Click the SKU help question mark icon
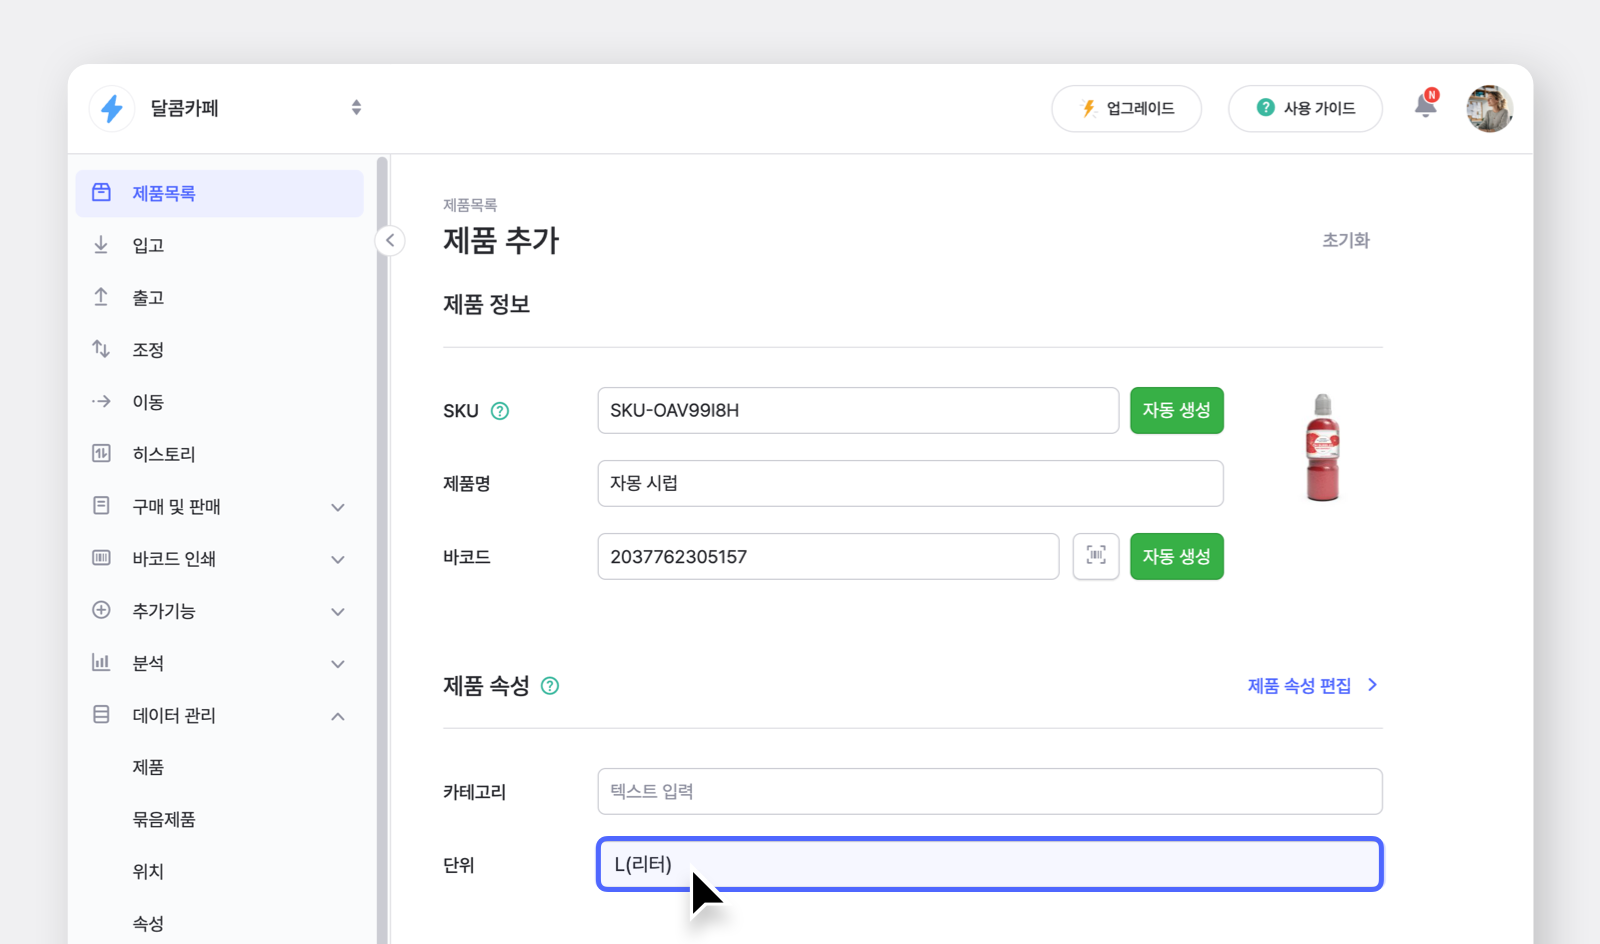The width and height of the screenshot is (1600, 944). [501, 410]
